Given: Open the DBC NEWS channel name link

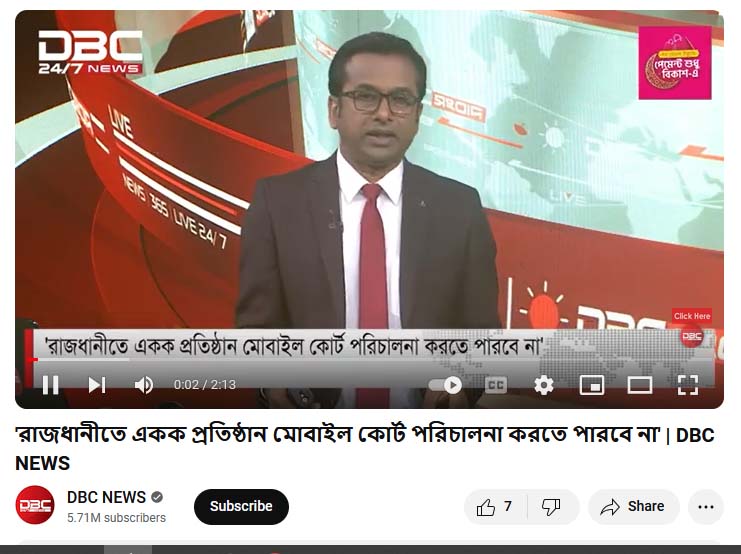Looking at the screenshot, I should pos(106,497).
